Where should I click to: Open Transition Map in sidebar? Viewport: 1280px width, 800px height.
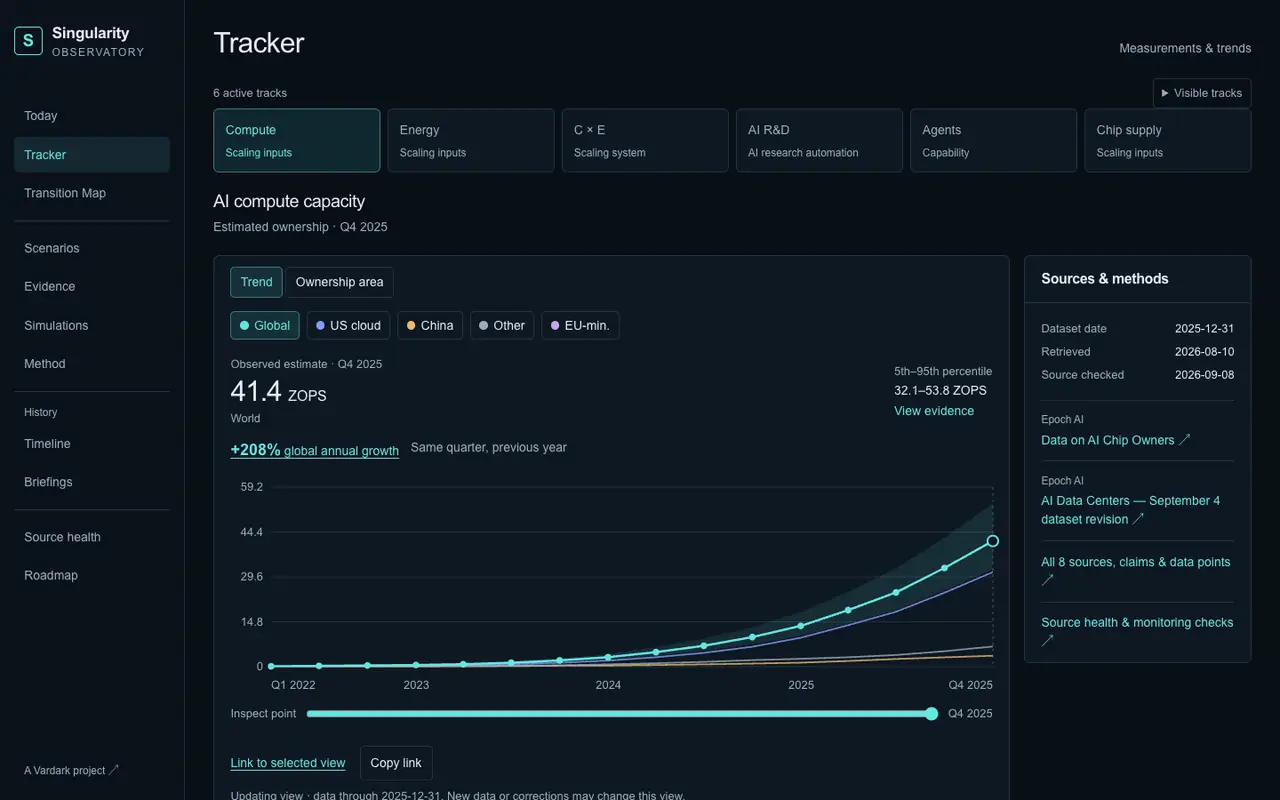(x=92, y=193)
